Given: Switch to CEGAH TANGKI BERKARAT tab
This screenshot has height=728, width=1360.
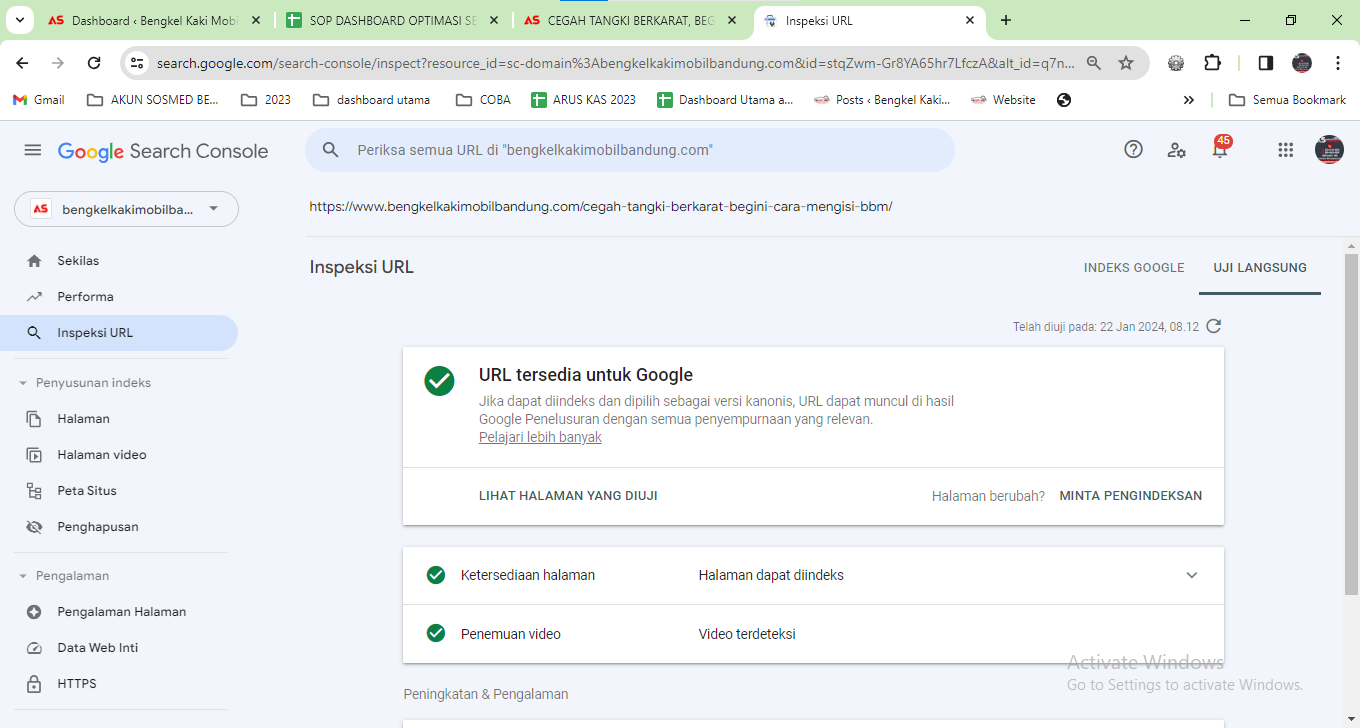Looking at the screenshot, I should point(631,20).
